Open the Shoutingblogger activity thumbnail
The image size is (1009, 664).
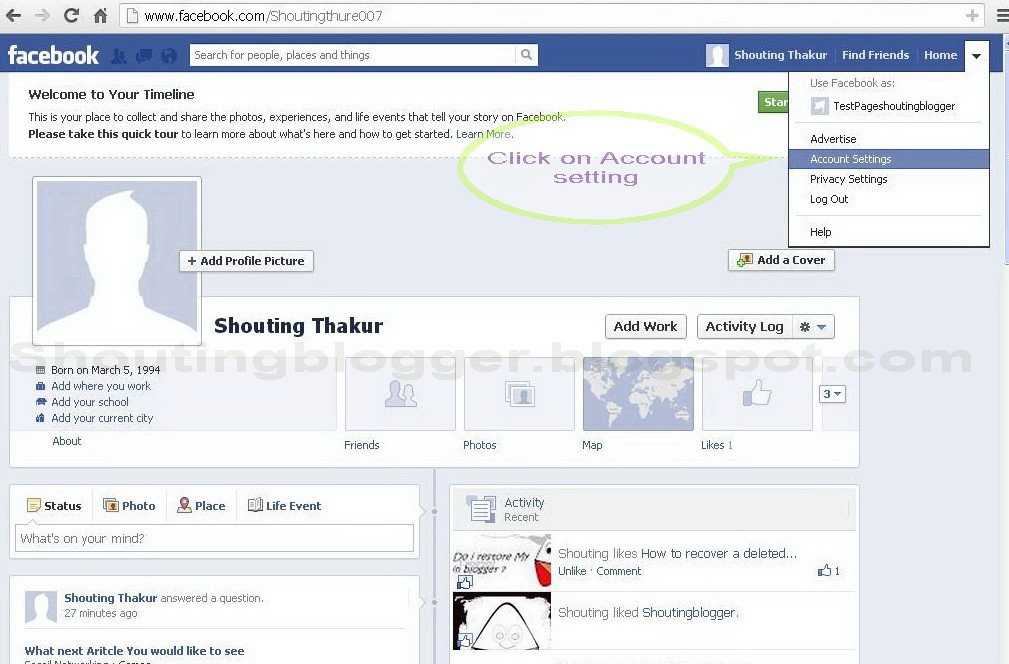pyautogui.click(x=502, y=621)
